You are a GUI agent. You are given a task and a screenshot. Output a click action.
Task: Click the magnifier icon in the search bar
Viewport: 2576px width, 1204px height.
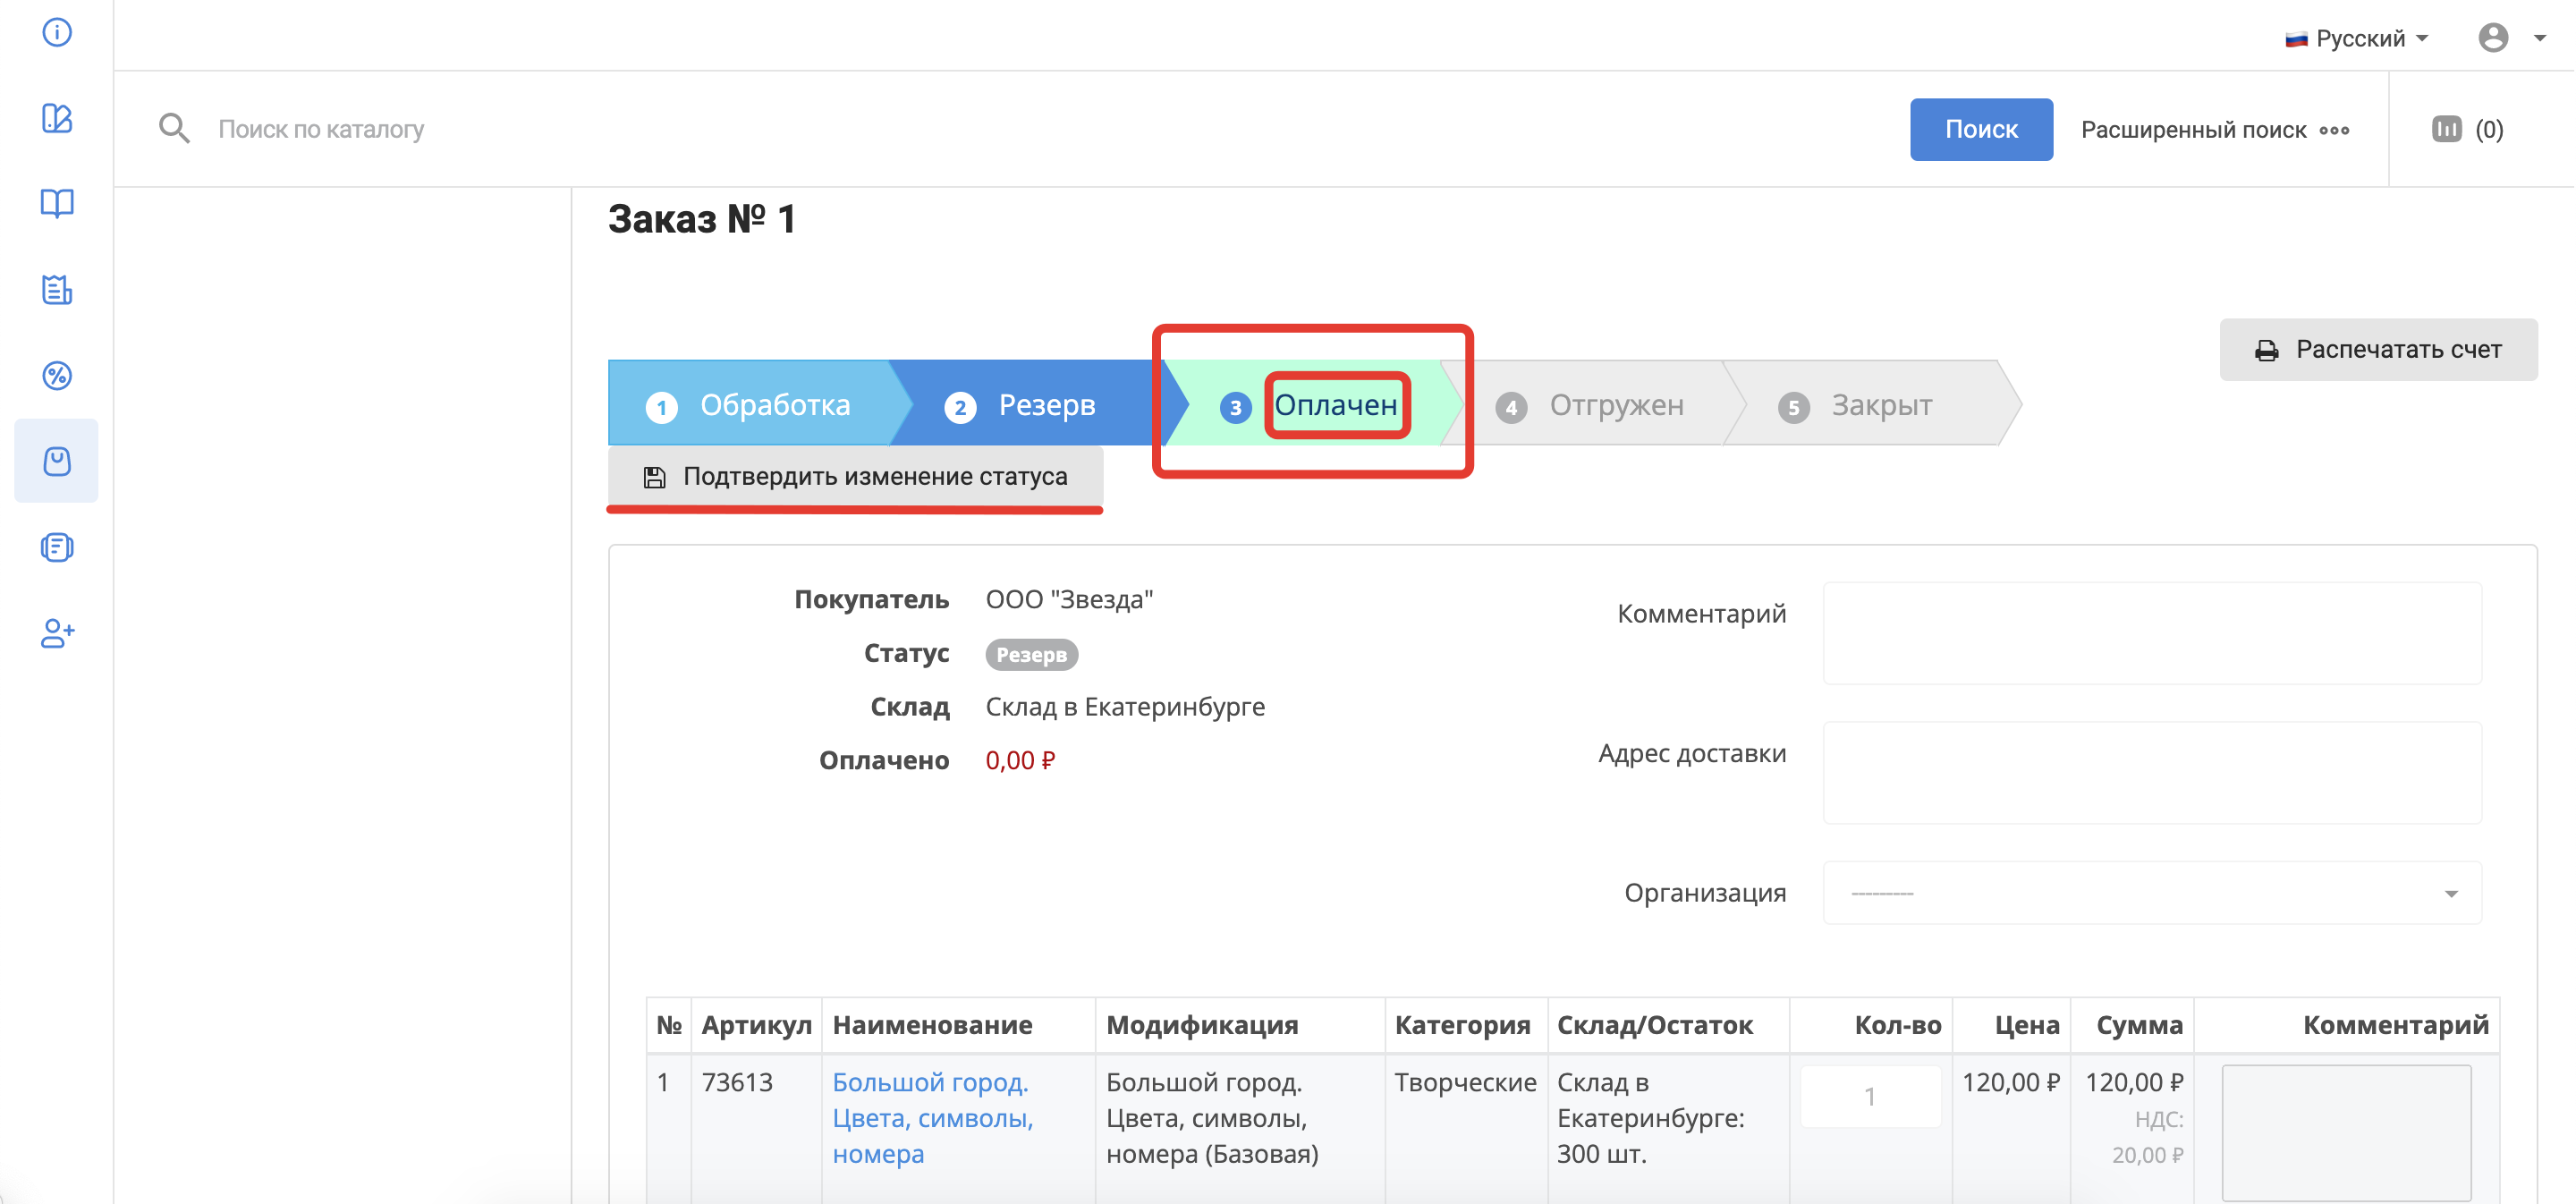pos(174,129)
